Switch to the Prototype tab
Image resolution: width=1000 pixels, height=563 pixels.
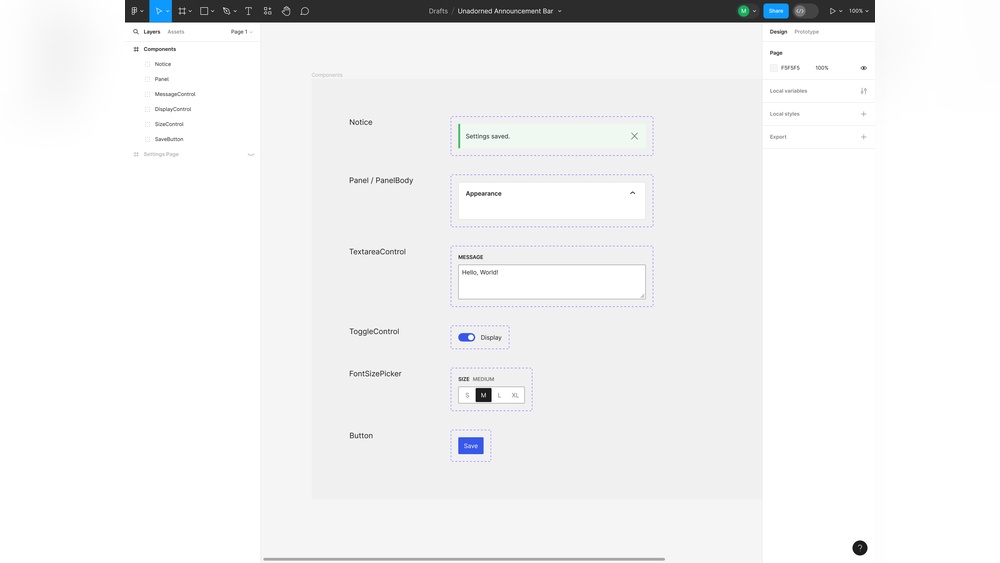click(806, 31)
